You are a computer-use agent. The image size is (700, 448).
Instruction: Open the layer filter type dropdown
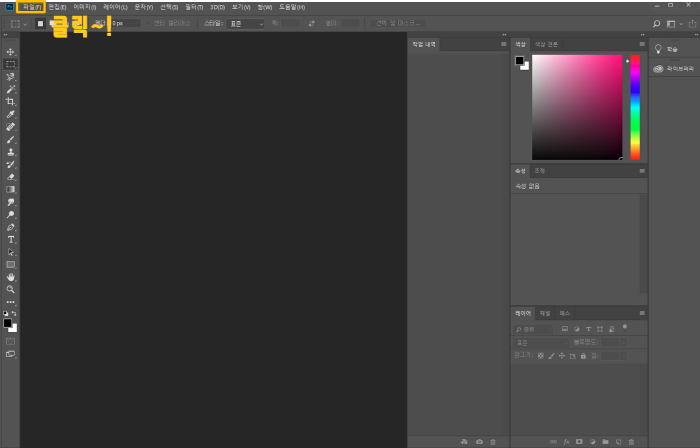tap(533, 329)
